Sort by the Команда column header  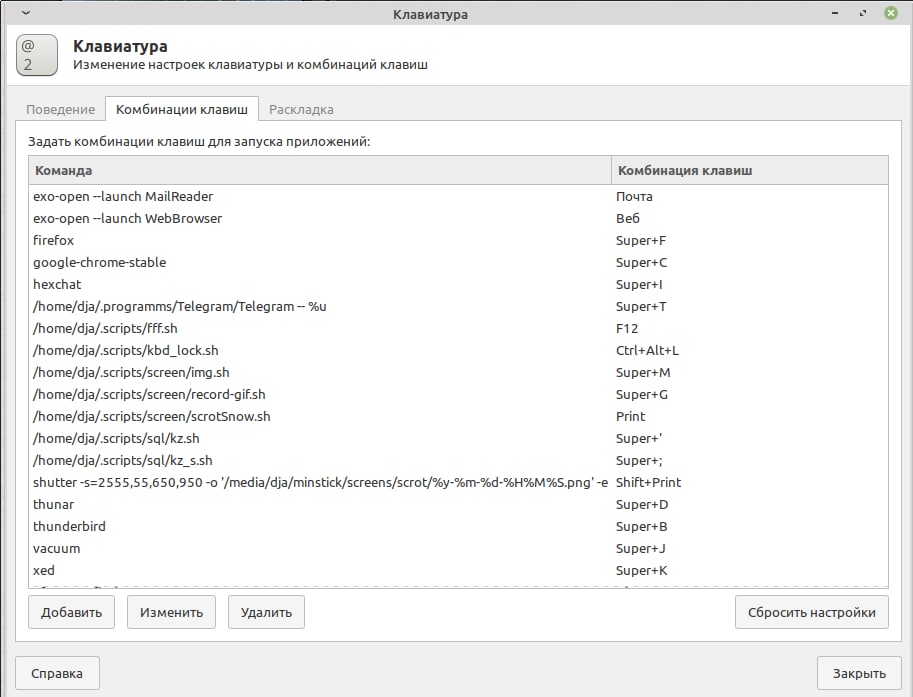(319, 170)
